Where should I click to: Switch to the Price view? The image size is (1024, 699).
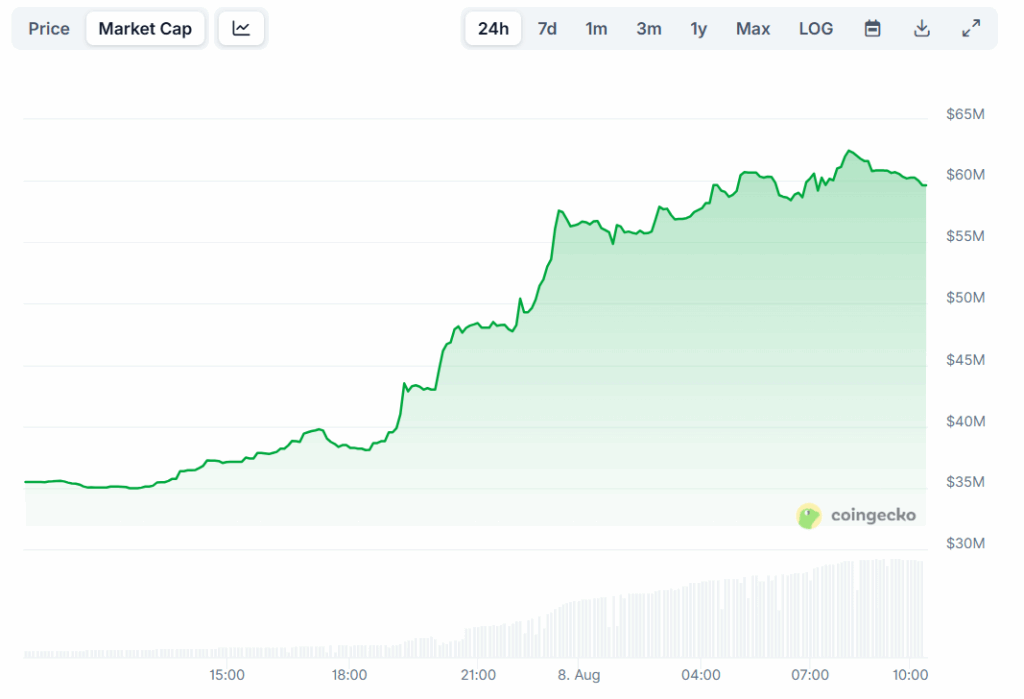pos(49,28)
